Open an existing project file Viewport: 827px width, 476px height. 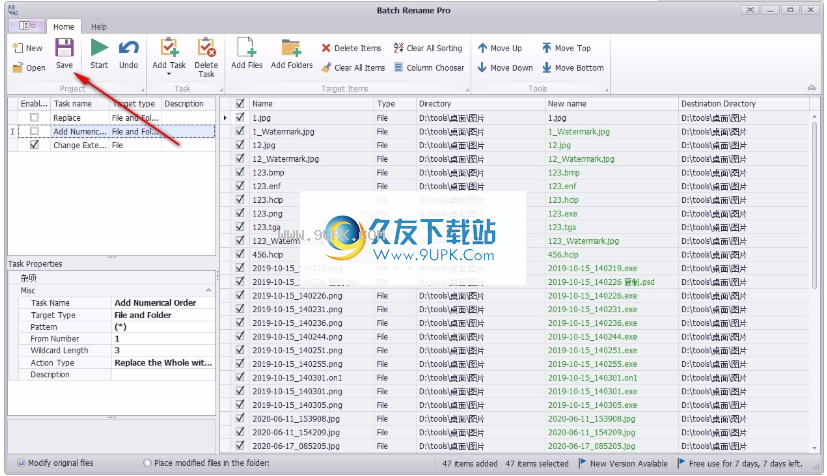pos(28,67)
